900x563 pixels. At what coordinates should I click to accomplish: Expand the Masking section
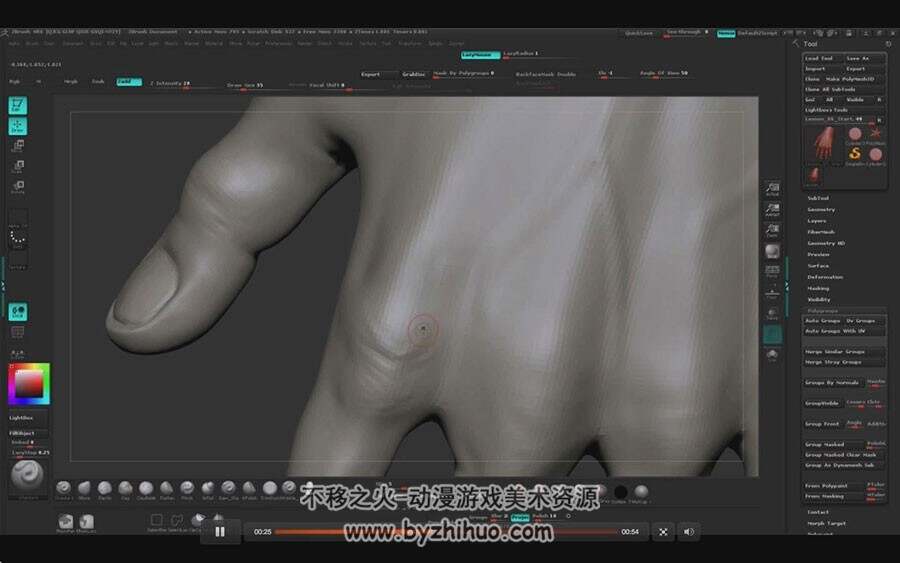click(x=818, y=288)
